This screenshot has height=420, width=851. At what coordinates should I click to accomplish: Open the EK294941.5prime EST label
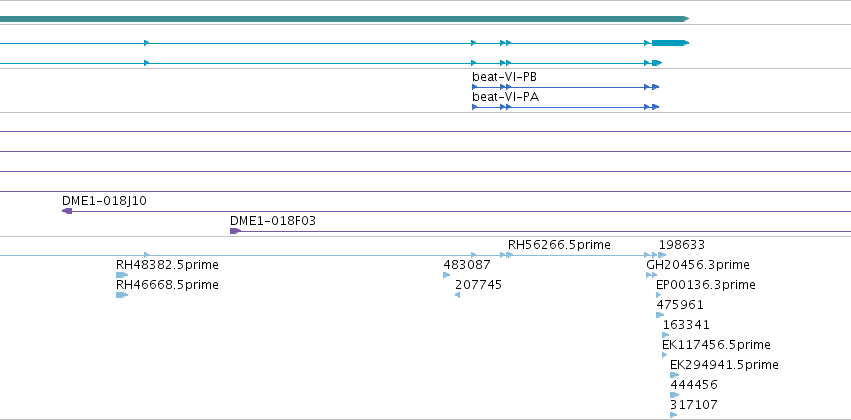(724, 365)
